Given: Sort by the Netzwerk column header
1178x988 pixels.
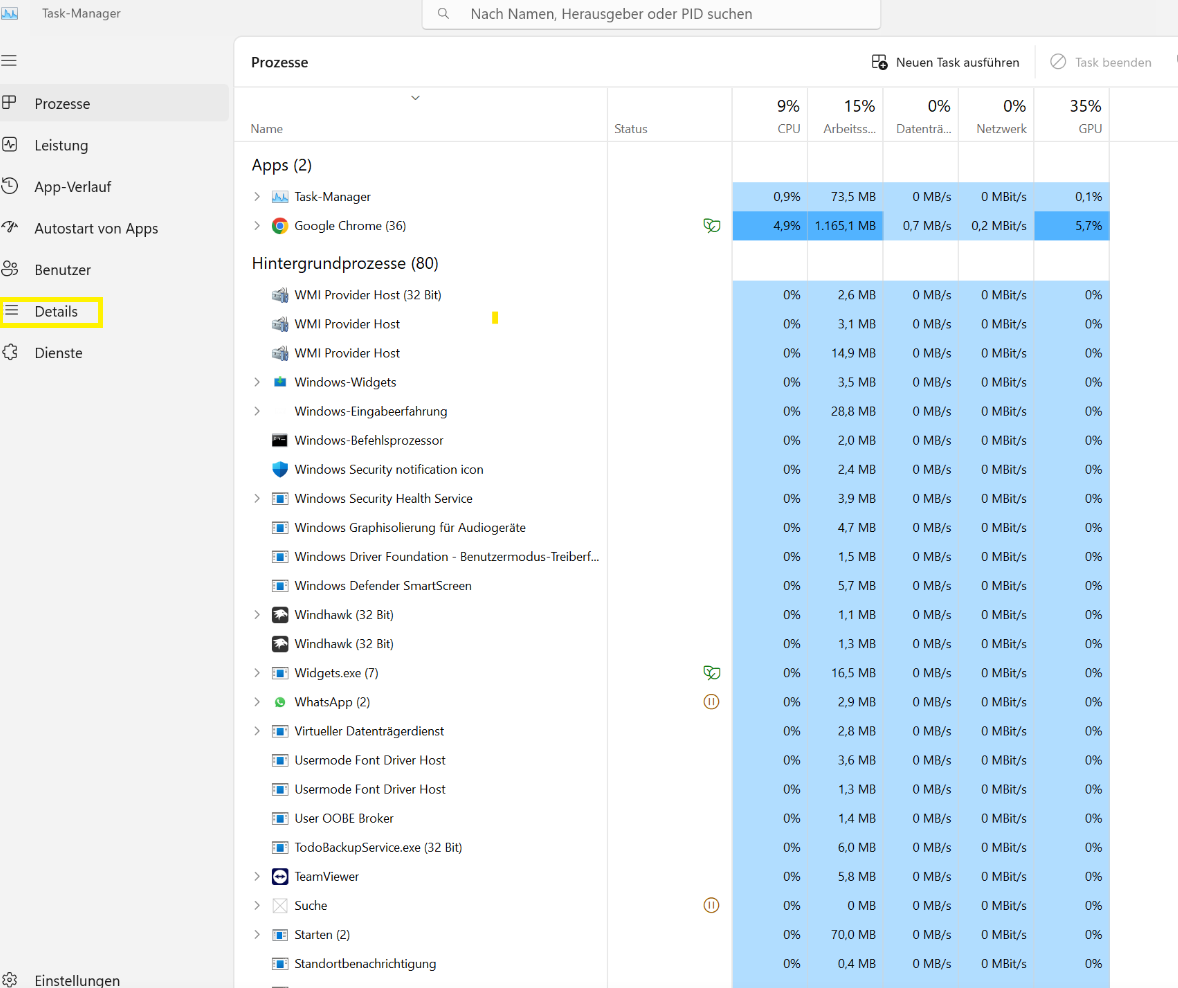Looking at the screenshot, I should pos(996,115).
